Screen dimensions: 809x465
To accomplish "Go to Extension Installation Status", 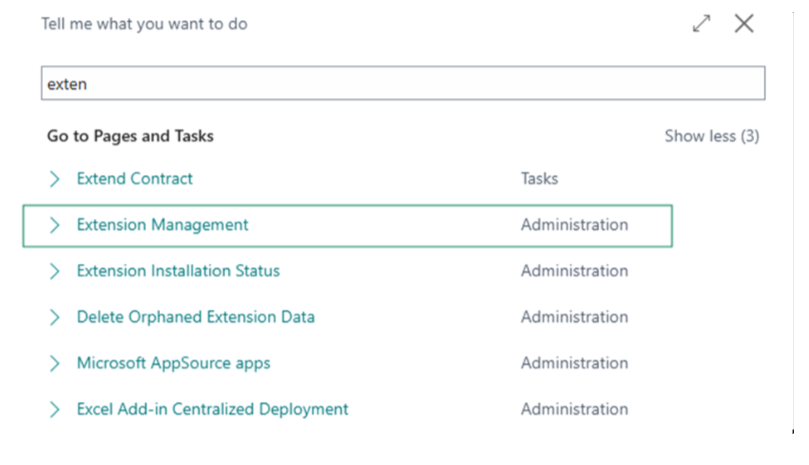I will tap(178, 271).
